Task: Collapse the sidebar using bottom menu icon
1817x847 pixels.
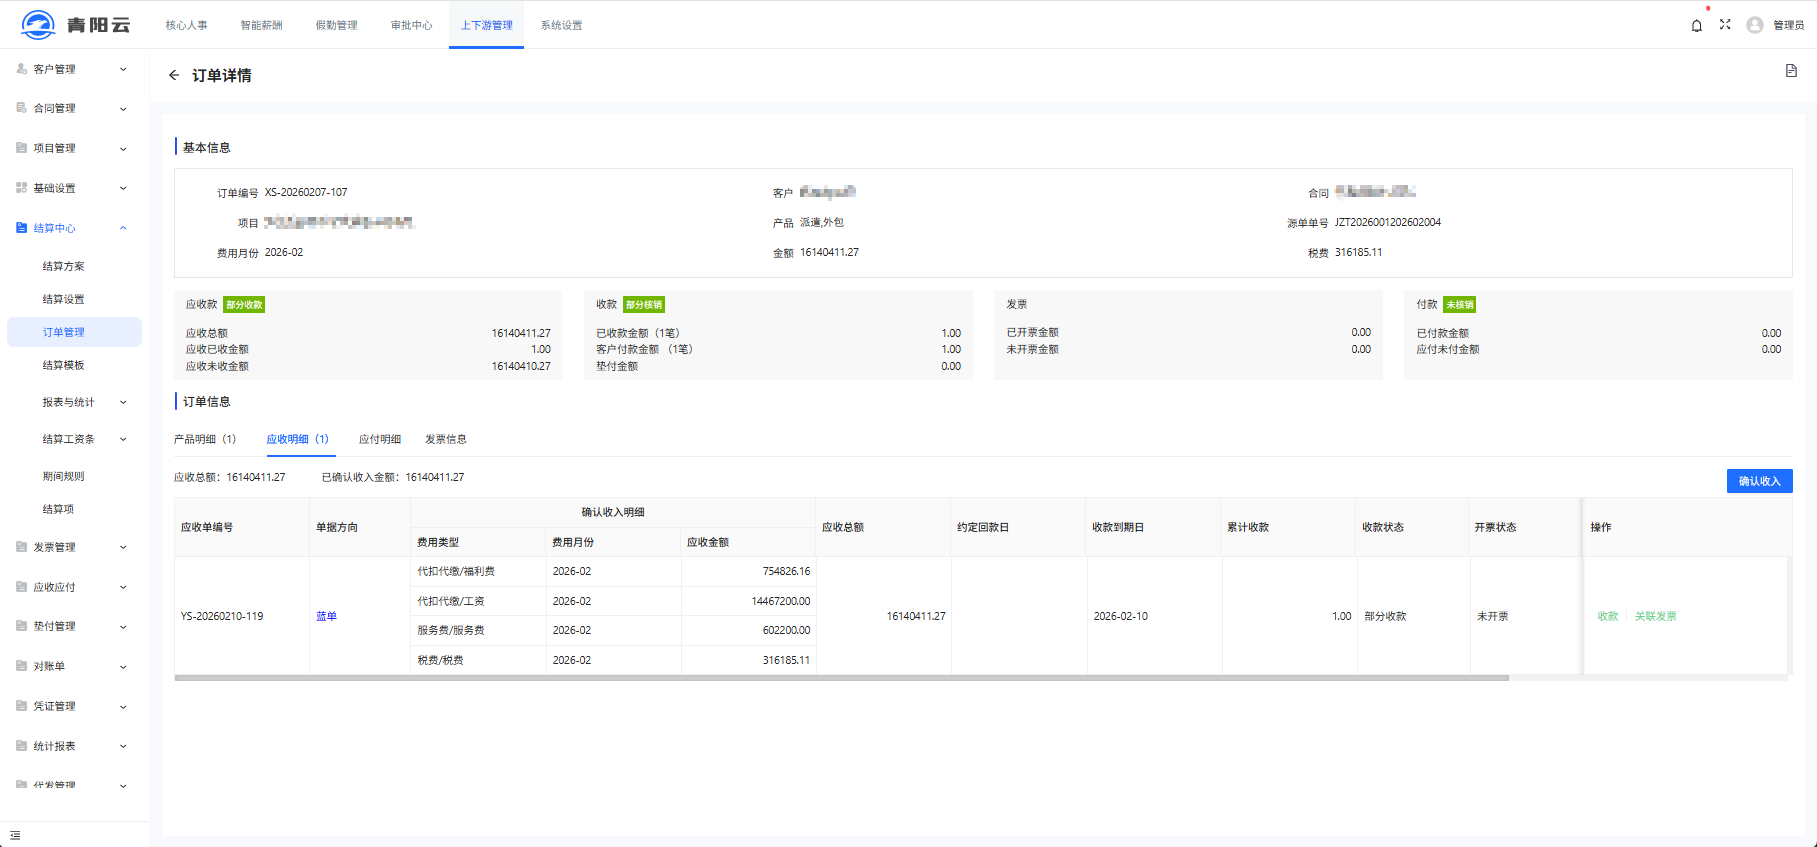Action: pos(15,835)
